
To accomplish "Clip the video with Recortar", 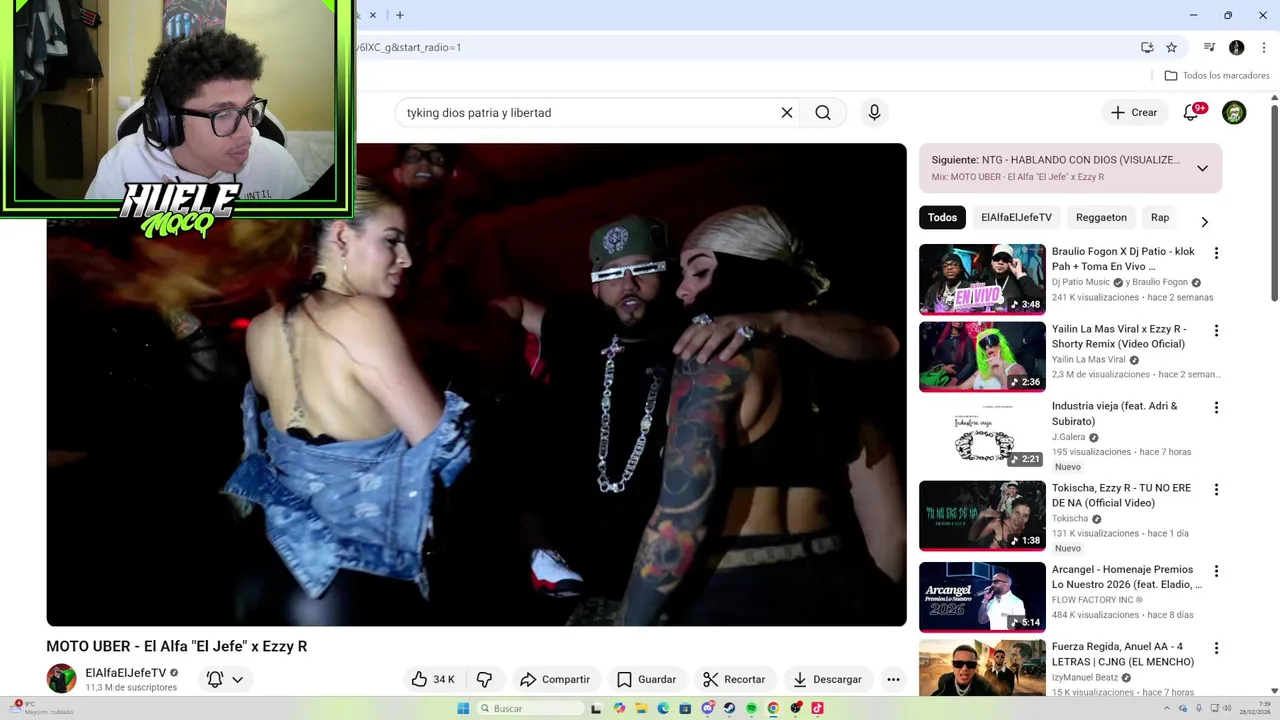I will point(734,679).
